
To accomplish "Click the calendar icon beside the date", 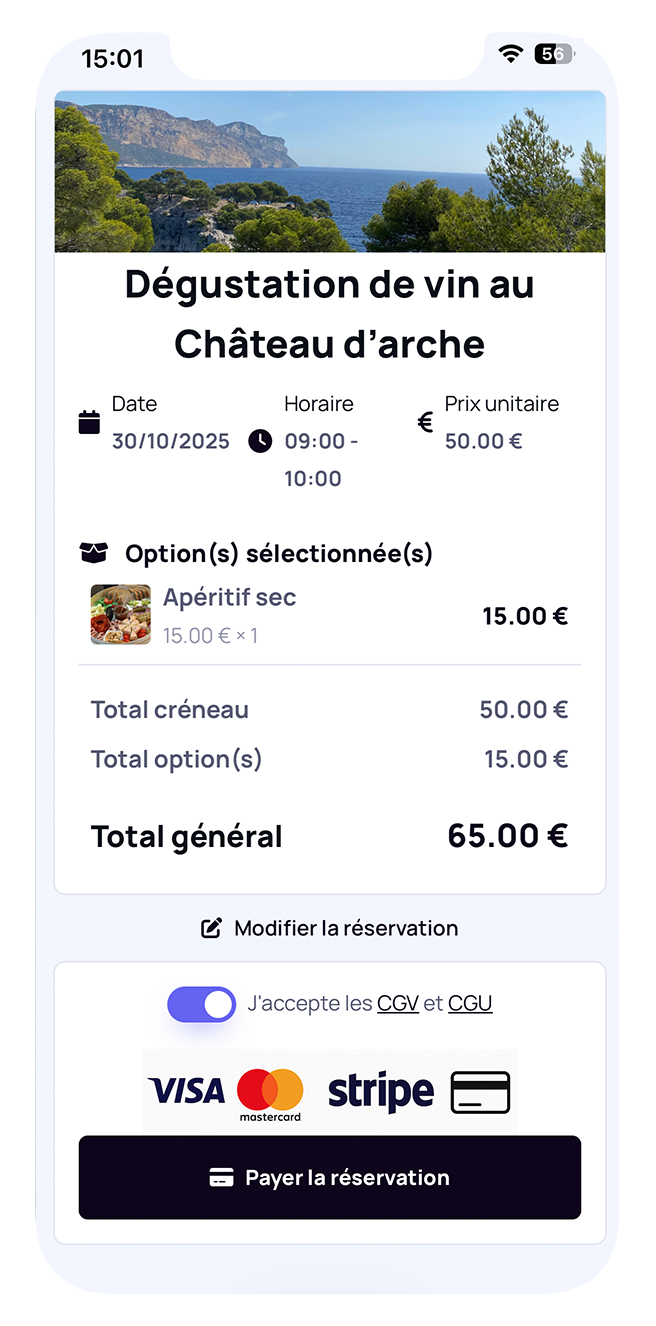I will click(x=89, y=422).
